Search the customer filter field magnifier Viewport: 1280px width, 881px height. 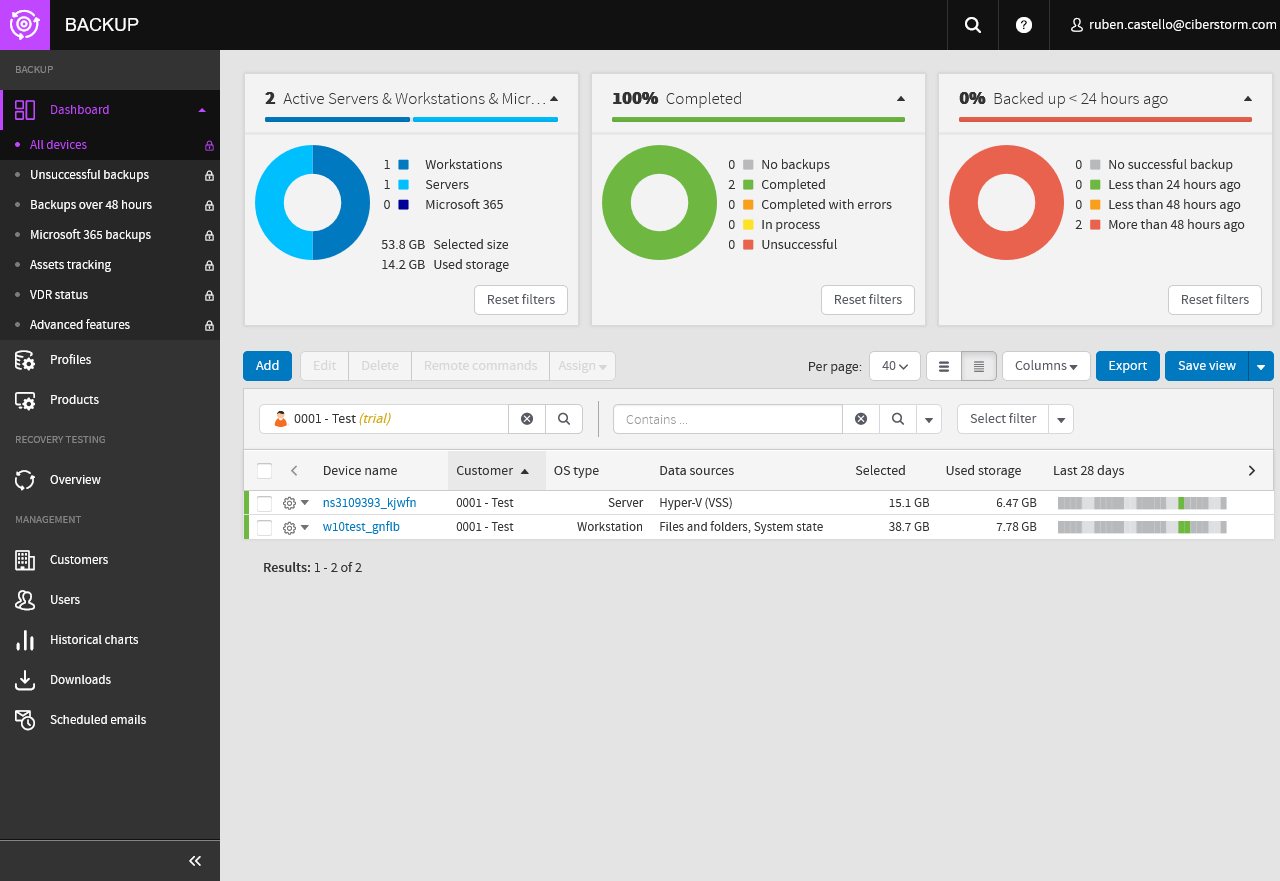tap(564, 419)
